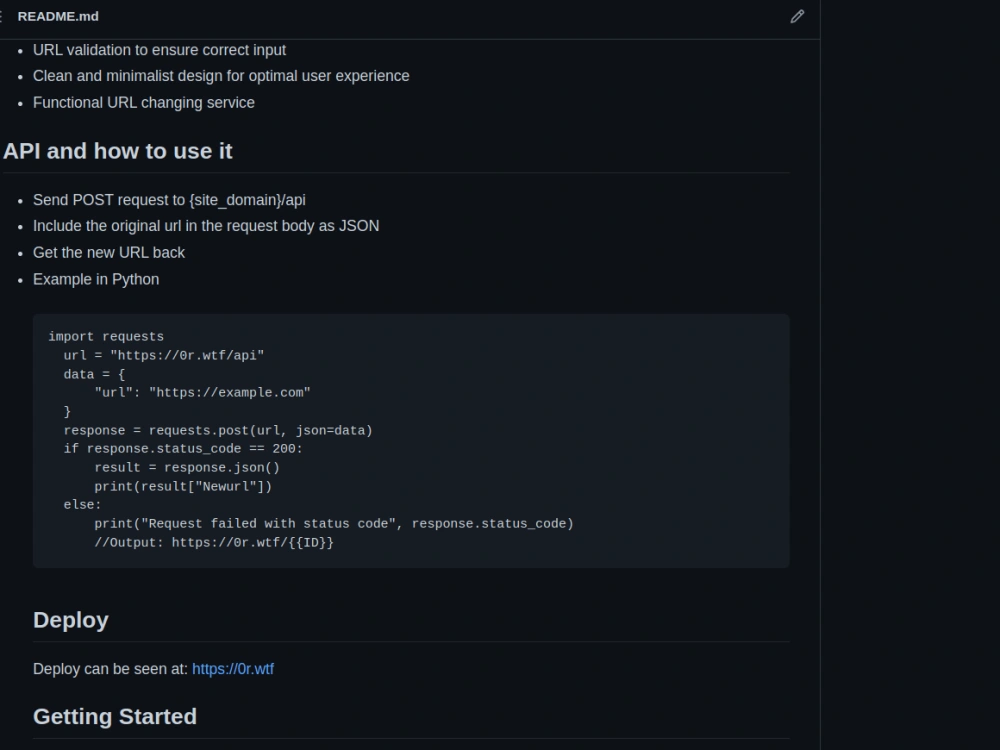Screen dimensions: 1000x750
Task: Click the url = "https://0r.wtf/api" code line
Action: tap(164, 355)
